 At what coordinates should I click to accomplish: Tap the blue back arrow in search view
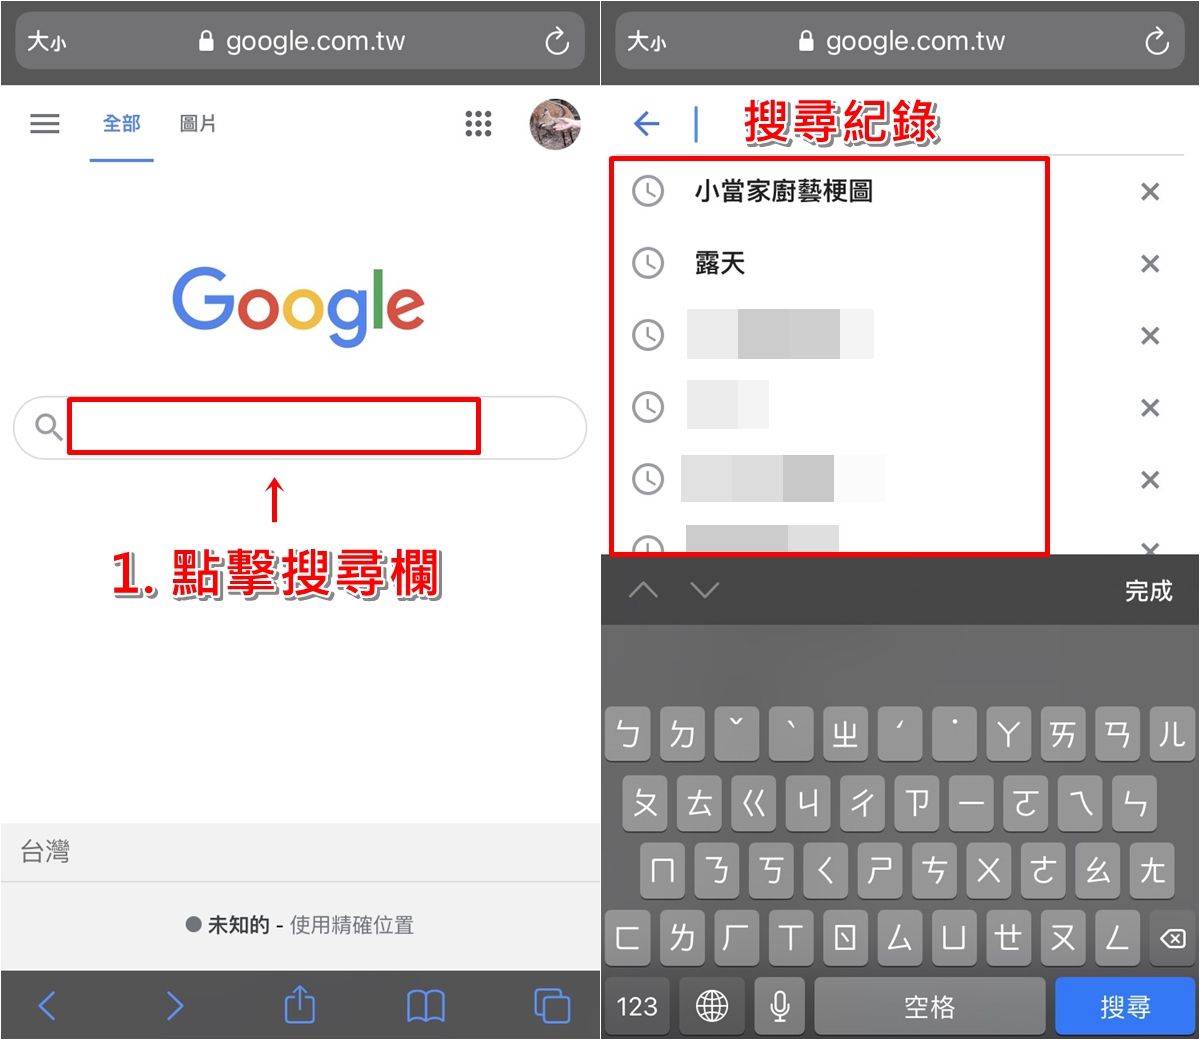click(647, 123)
